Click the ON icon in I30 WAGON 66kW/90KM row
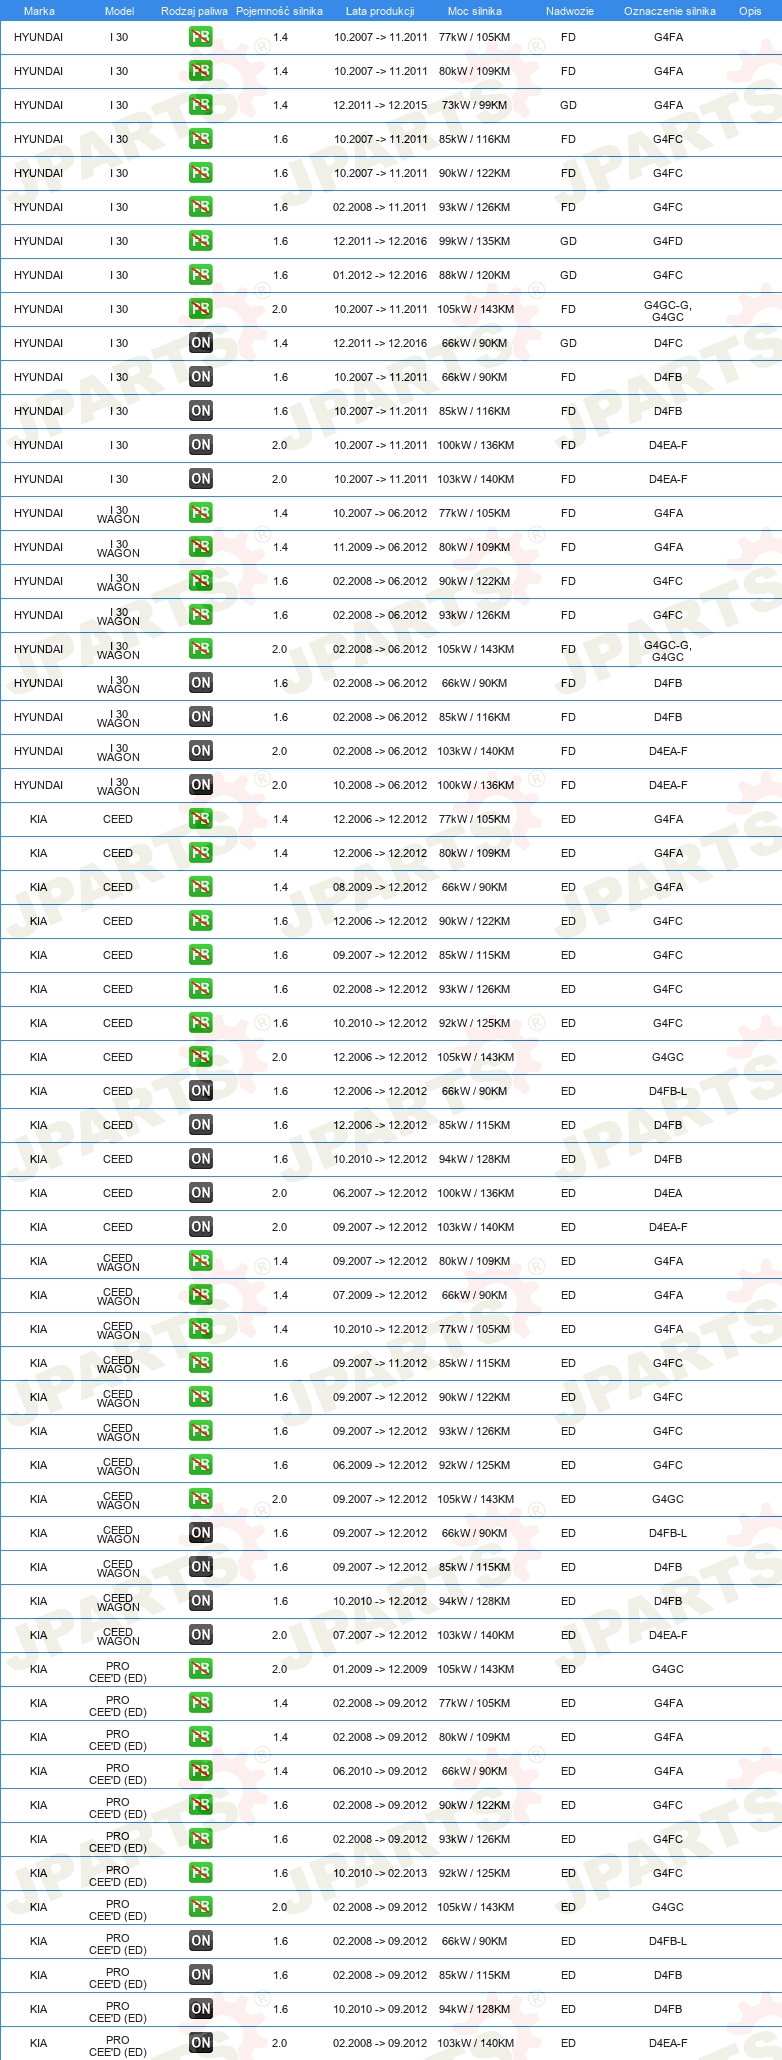The width and height of the screenshot is (782, 2060). 200,683
